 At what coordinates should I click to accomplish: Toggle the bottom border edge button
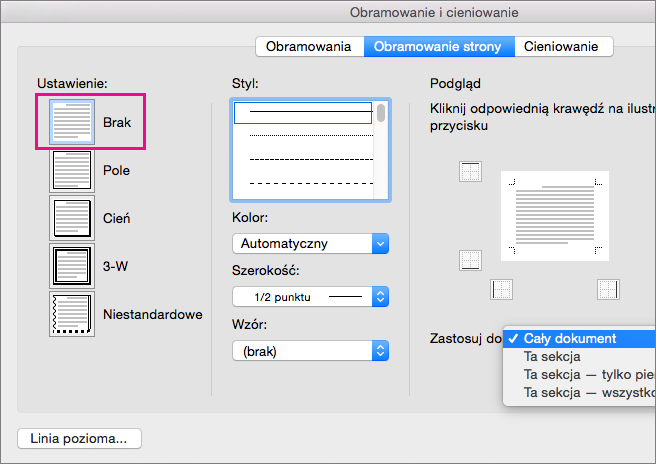tap(470, 260)
